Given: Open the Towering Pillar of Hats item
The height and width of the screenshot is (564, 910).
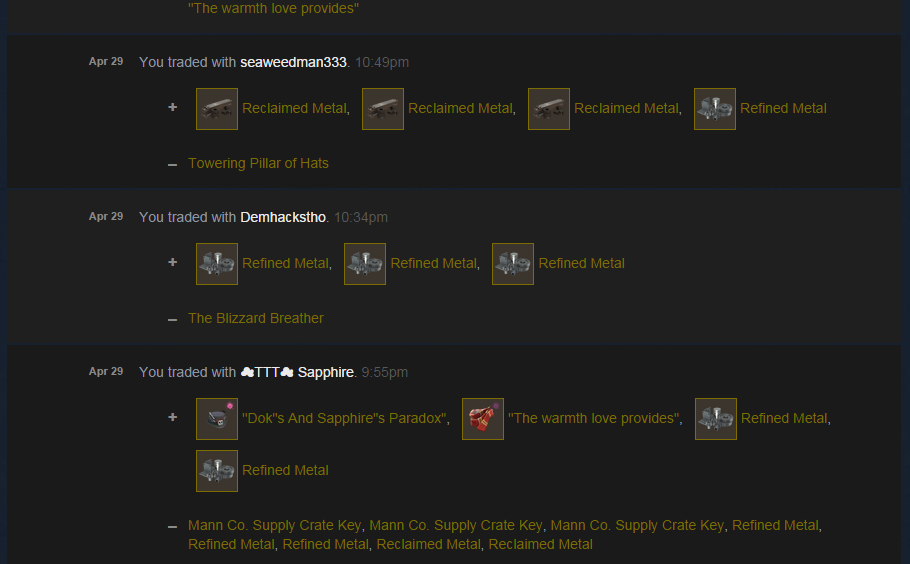Looking at the screenshot, I should pos(258,163).
